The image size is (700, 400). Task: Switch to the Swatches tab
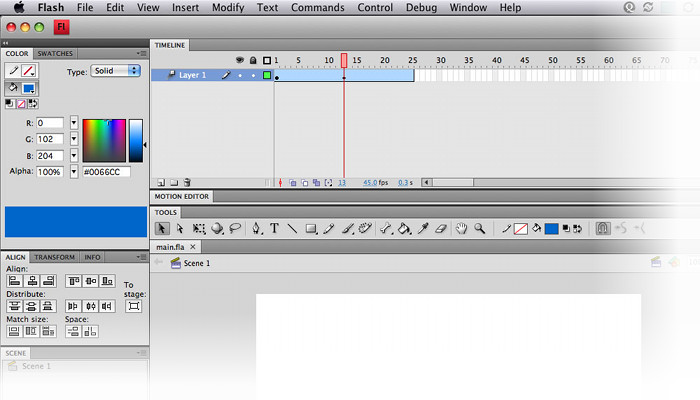pos(55,53)
